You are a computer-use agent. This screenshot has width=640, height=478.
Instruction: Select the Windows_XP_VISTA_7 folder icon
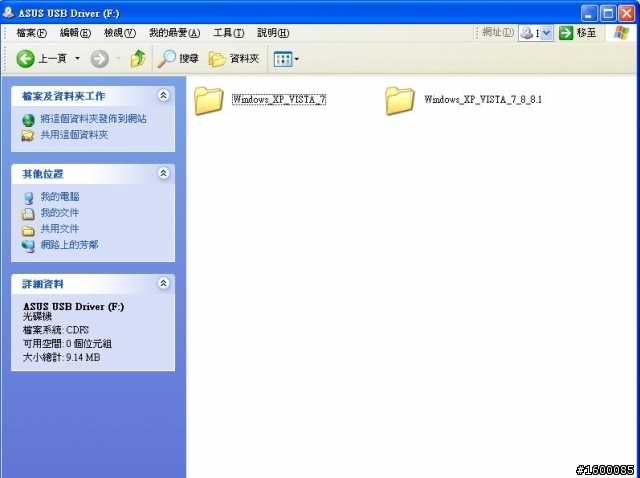click(209, 100)
